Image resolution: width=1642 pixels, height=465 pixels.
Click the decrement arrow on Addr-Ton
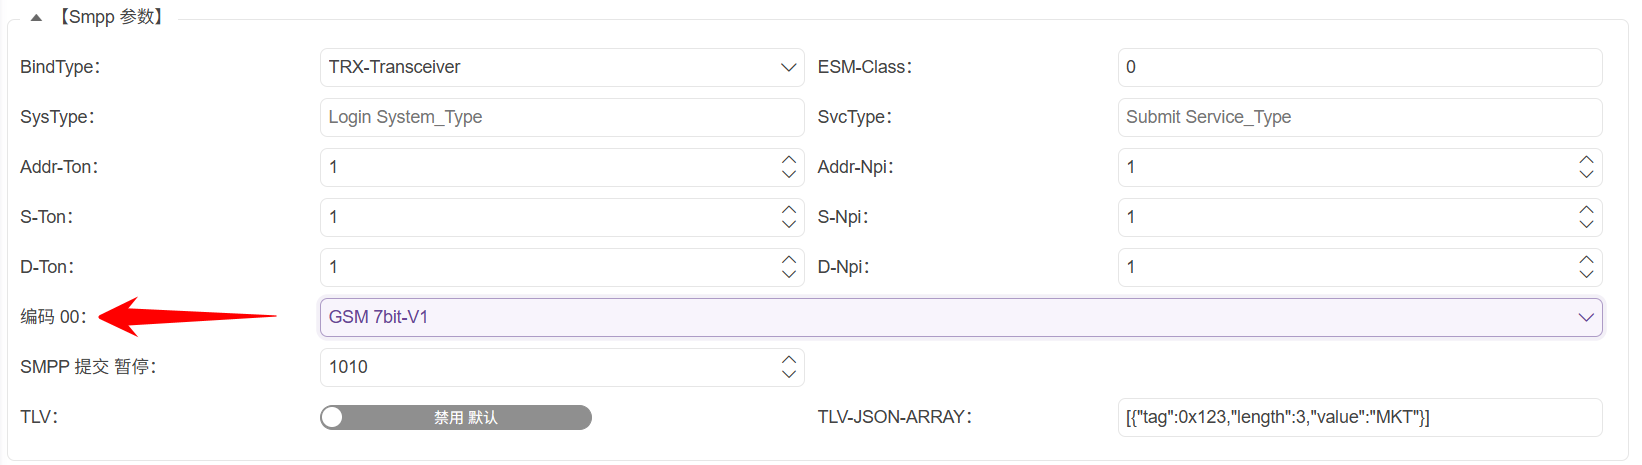coord(789,174)
